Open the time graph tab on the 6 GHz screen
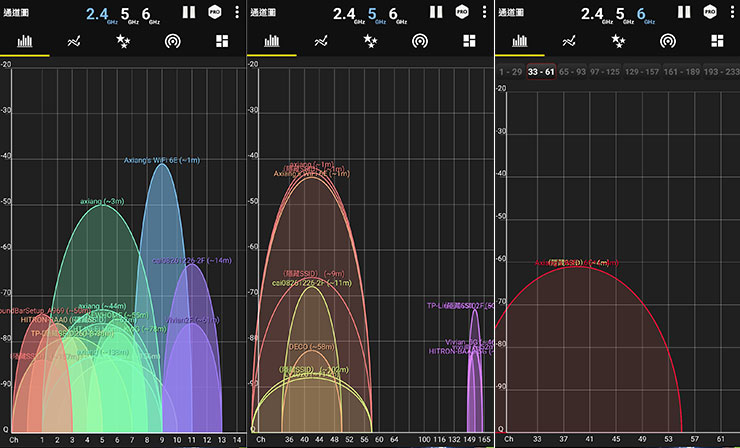The image size is (740, 448). (568, 41)
